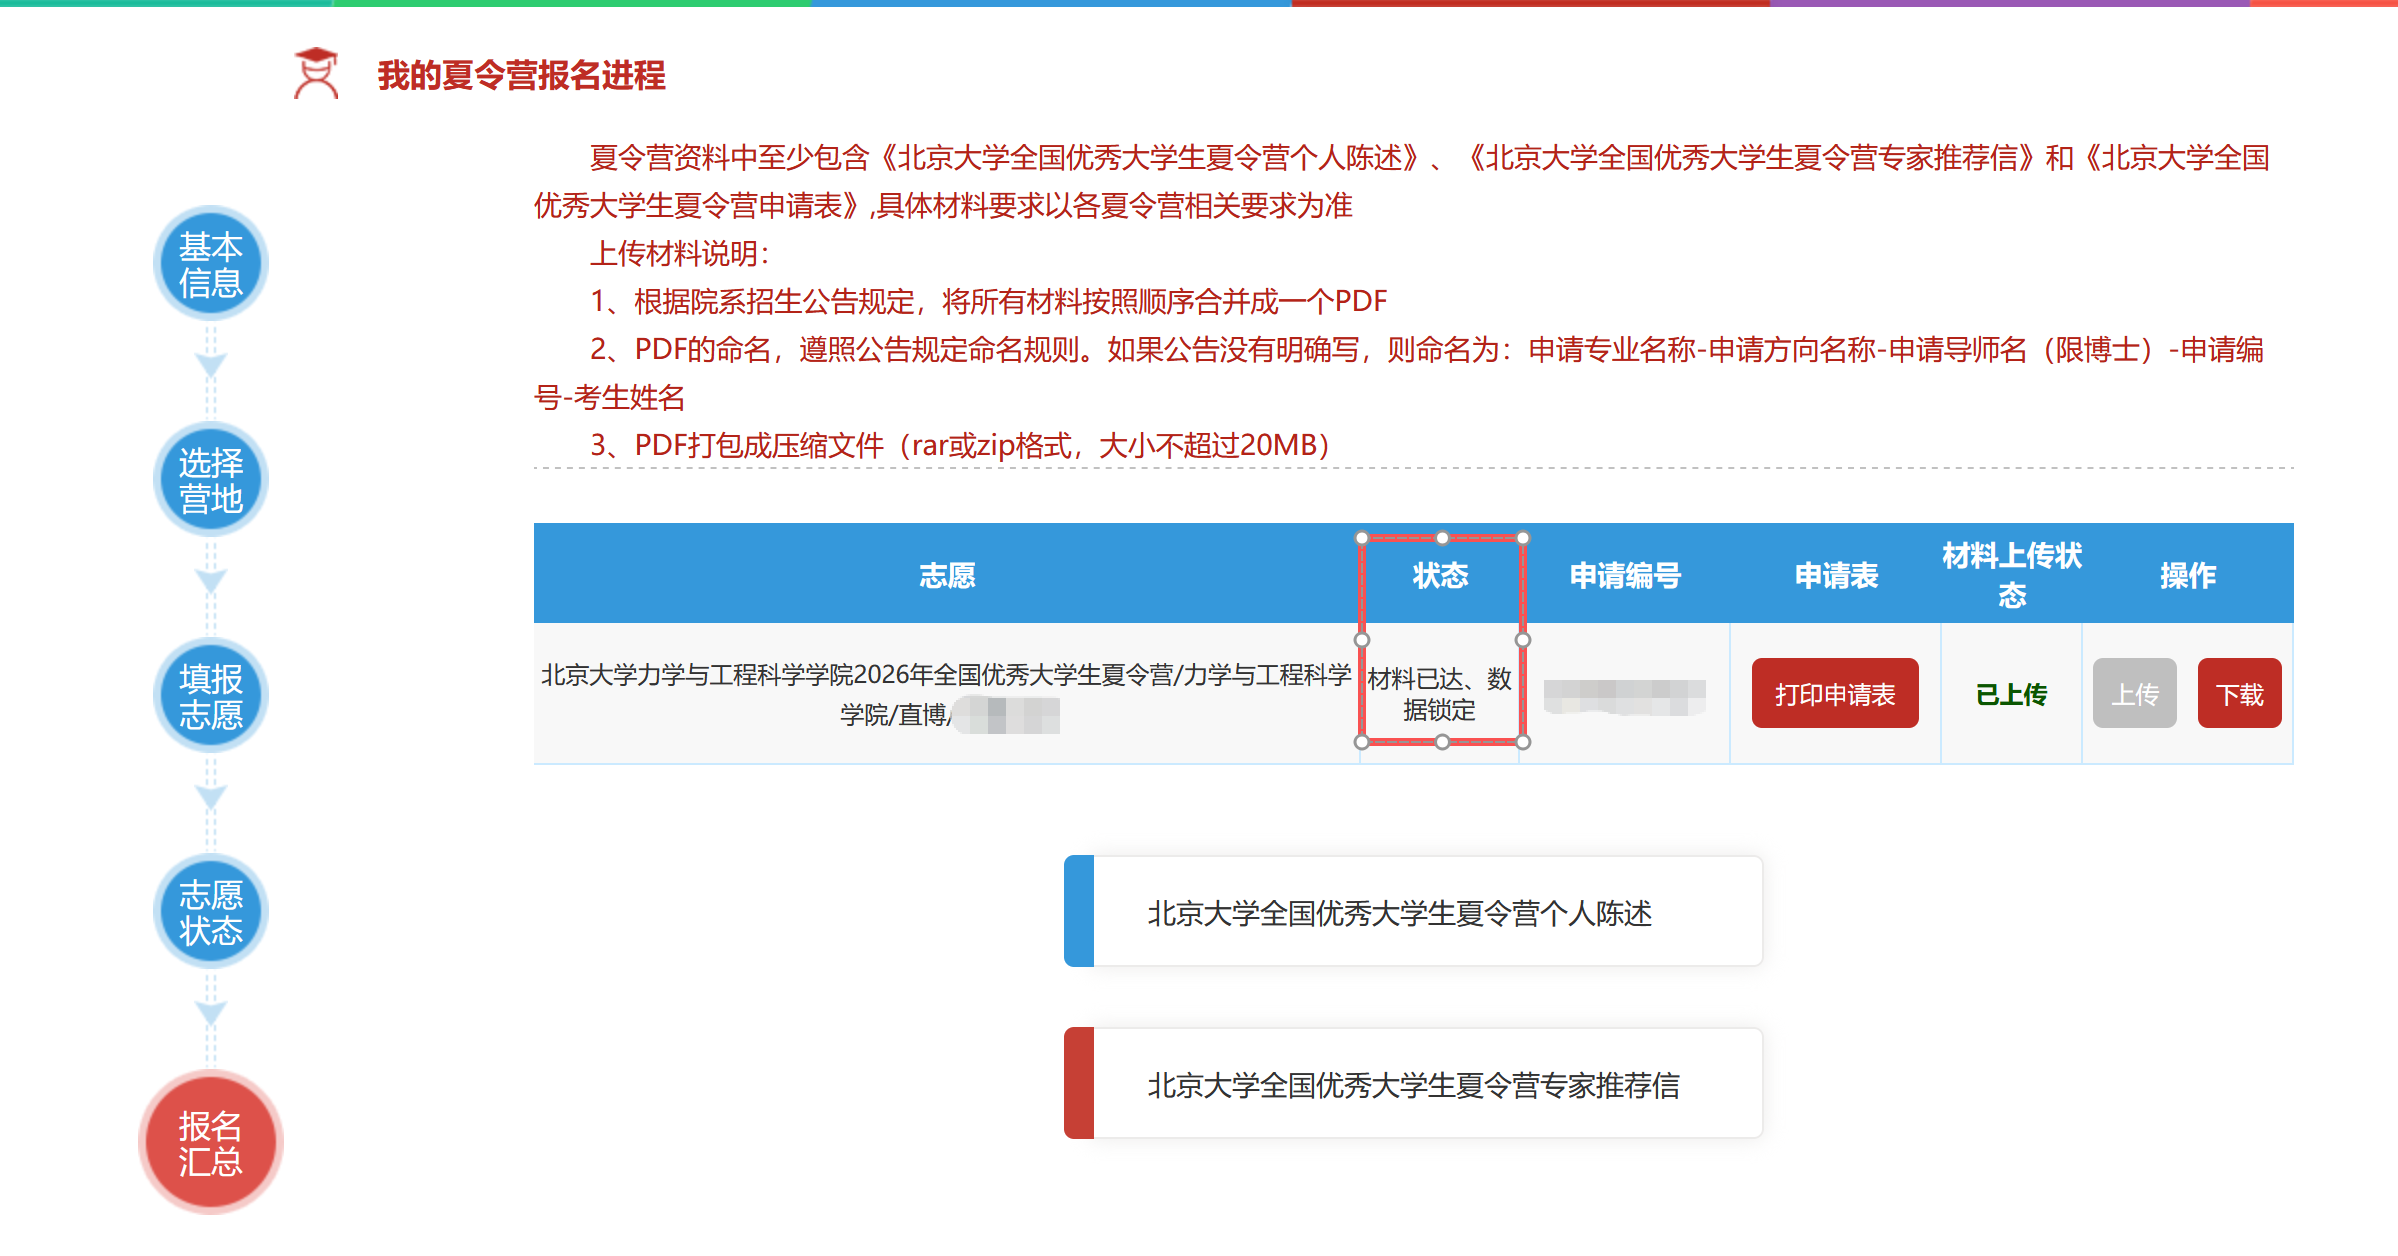Click the 我的夏令营报名进程 heading

pyautogui.click(x=521, y=75)
